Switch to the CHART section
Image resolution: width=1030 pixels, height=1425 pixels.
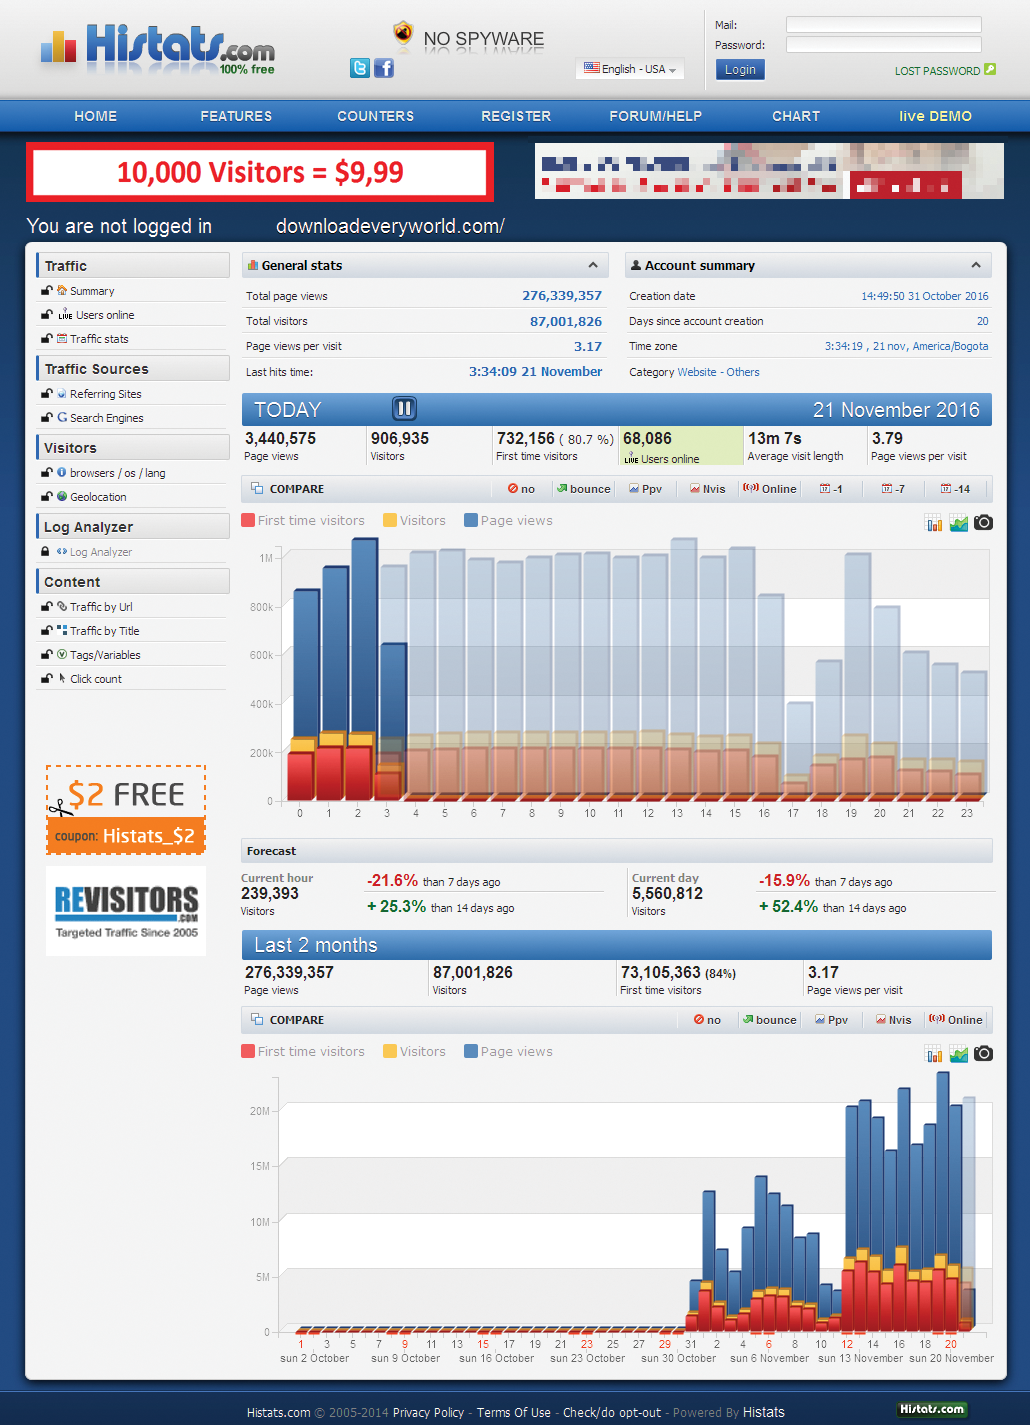click(x=795, y=116)
